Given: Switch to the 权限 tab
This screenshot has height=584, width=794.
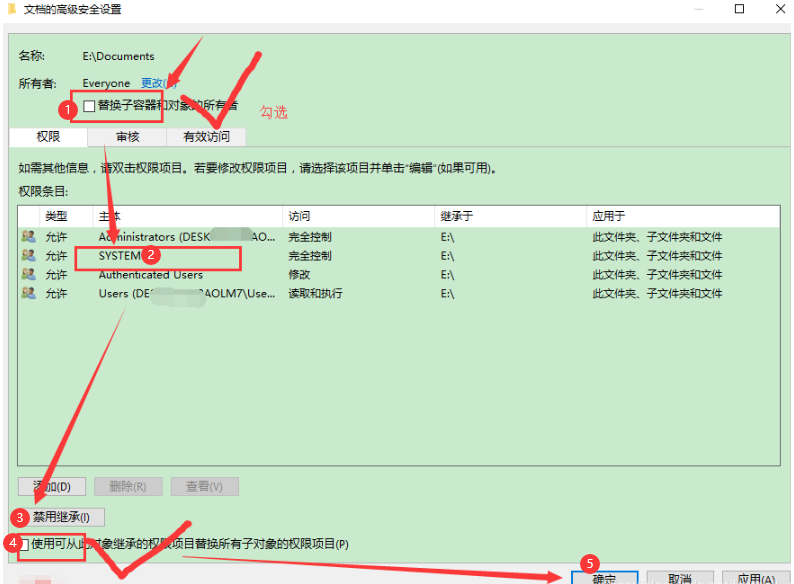Looking at the screenshot, I should click(x=48, y=137).
